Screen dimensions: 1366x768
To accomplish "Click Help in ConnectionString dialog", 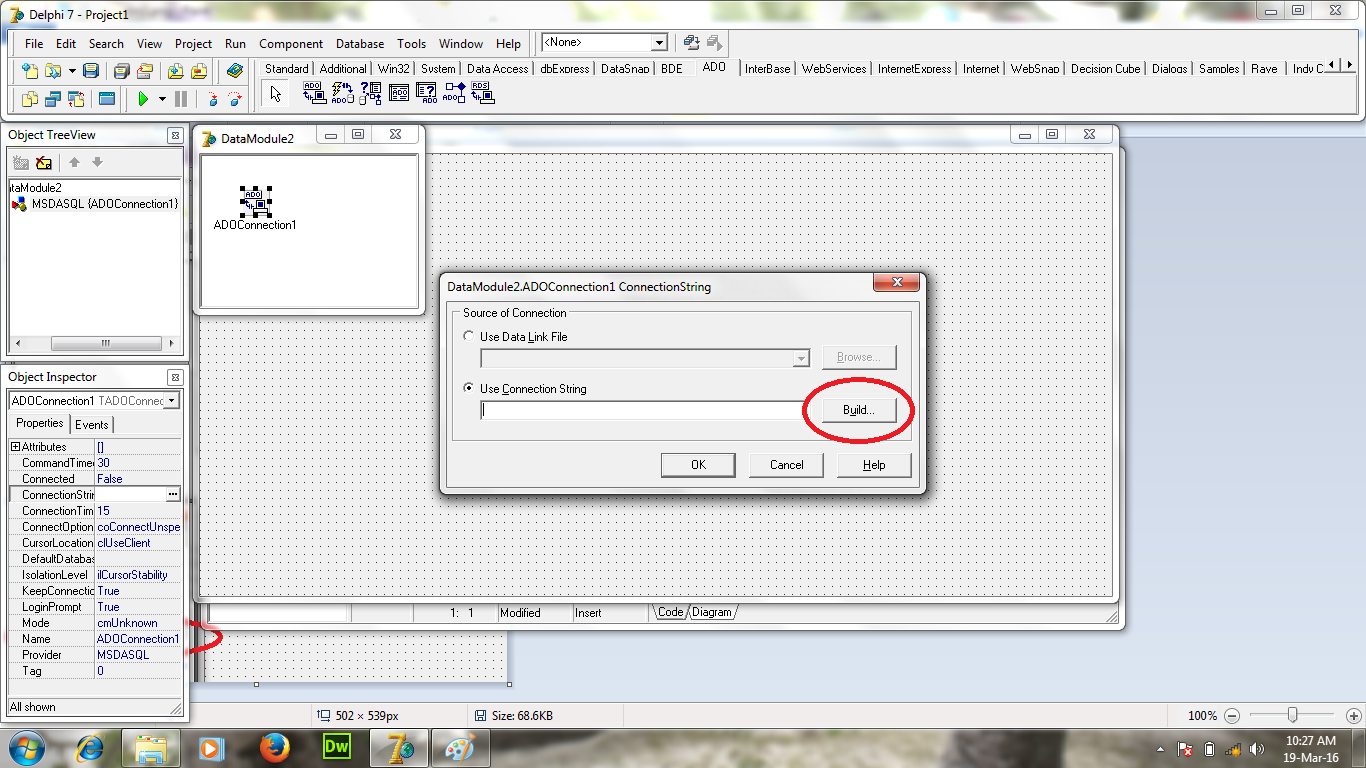I will click(x=874, y=465).
